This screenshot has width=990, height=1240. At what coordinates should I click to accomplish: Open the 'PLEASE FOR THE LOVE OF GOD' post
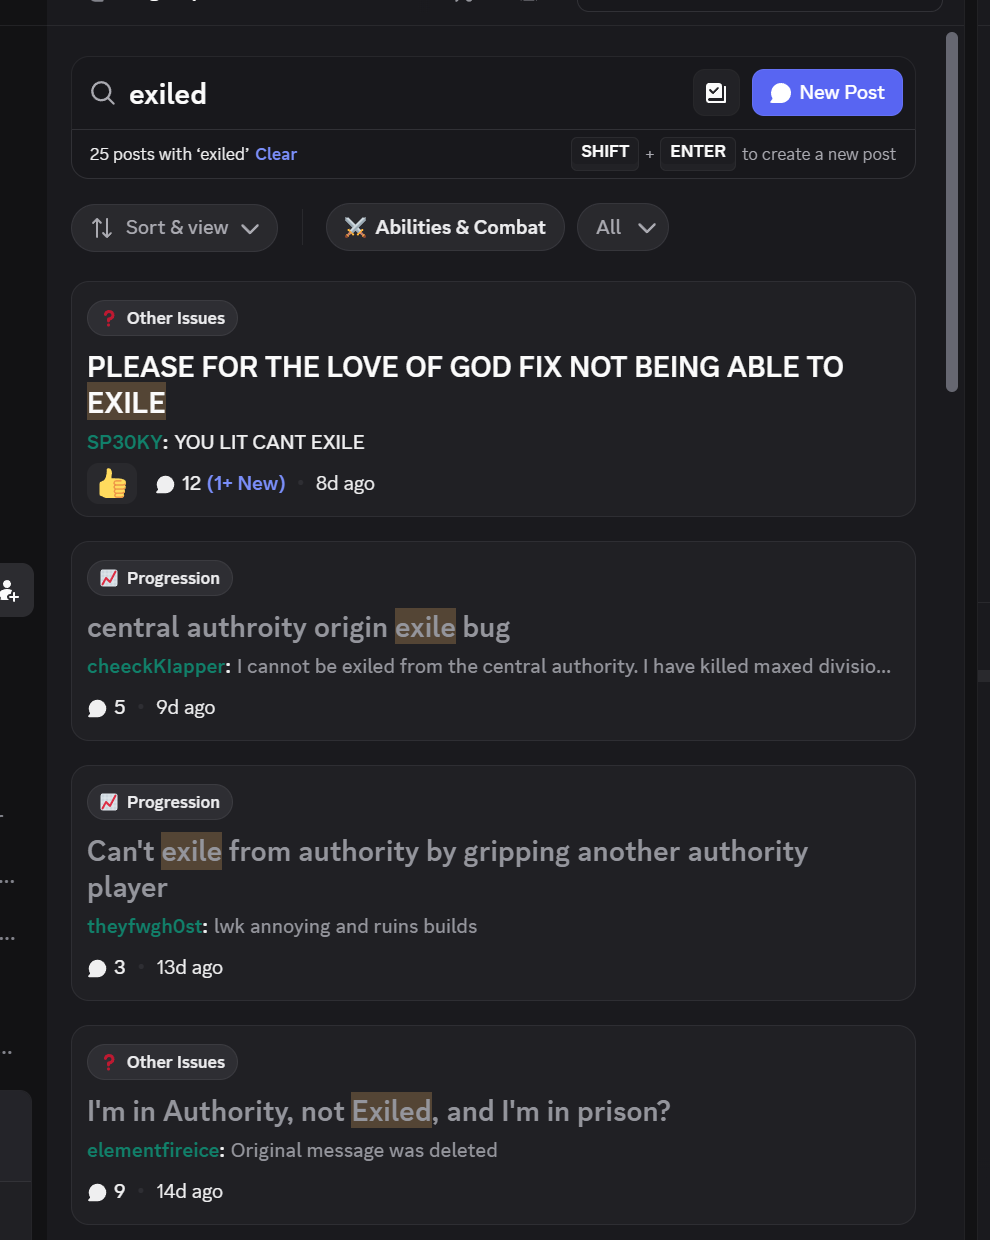(x=465, y=368)
